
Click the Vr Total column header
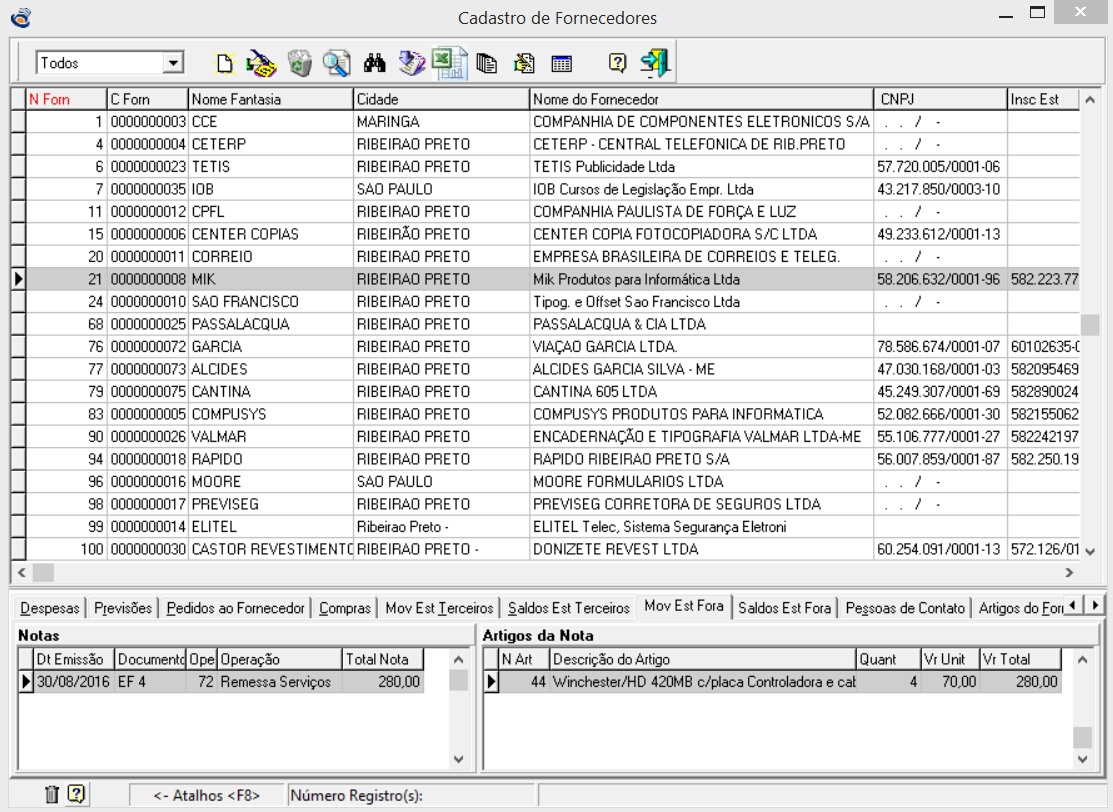[x=1021, y=659]
